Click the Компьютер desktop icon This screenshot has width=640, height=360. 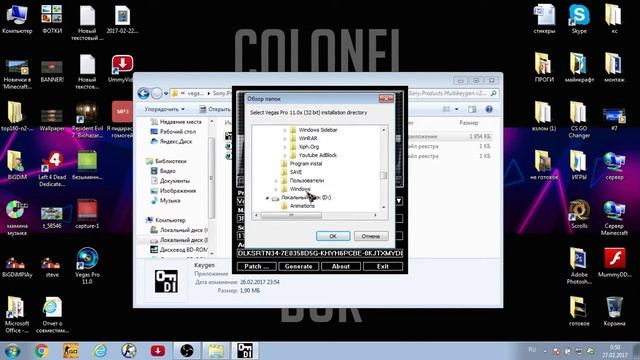click(17, 19)
